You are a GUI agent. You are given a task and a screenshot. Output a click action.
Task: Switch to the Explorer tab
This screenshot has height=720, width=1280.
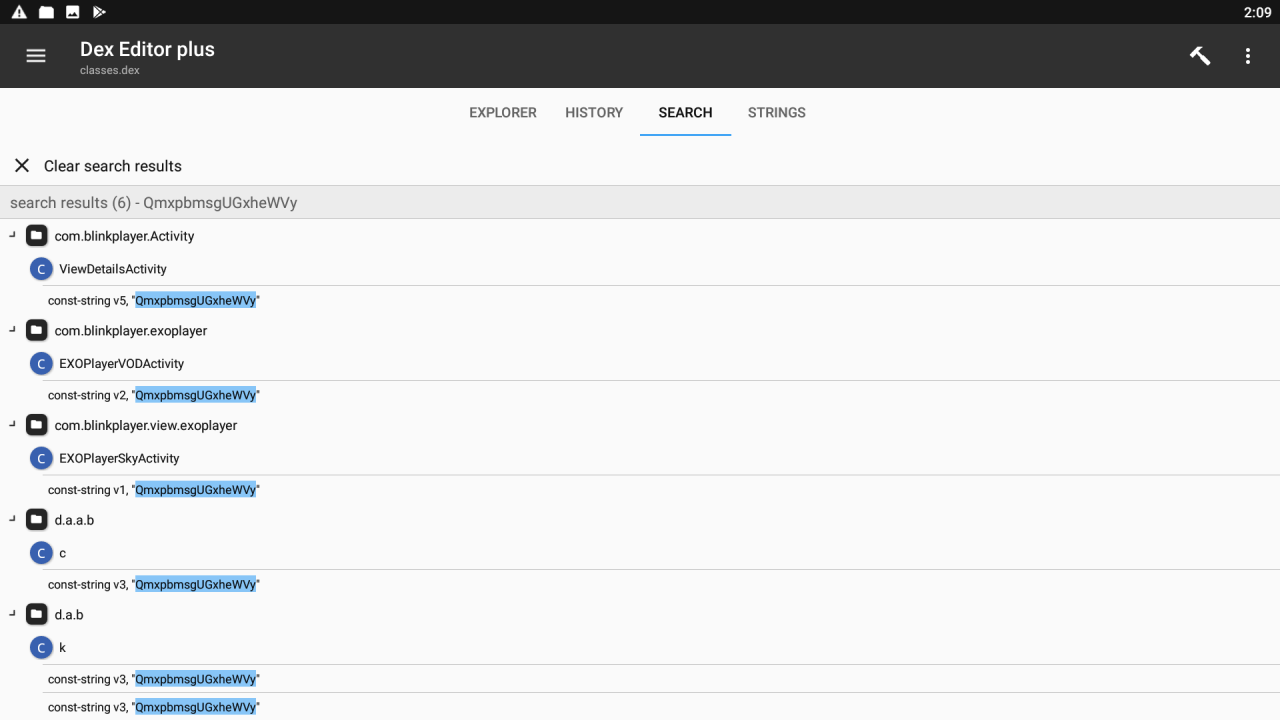click(x=503, y=113)
